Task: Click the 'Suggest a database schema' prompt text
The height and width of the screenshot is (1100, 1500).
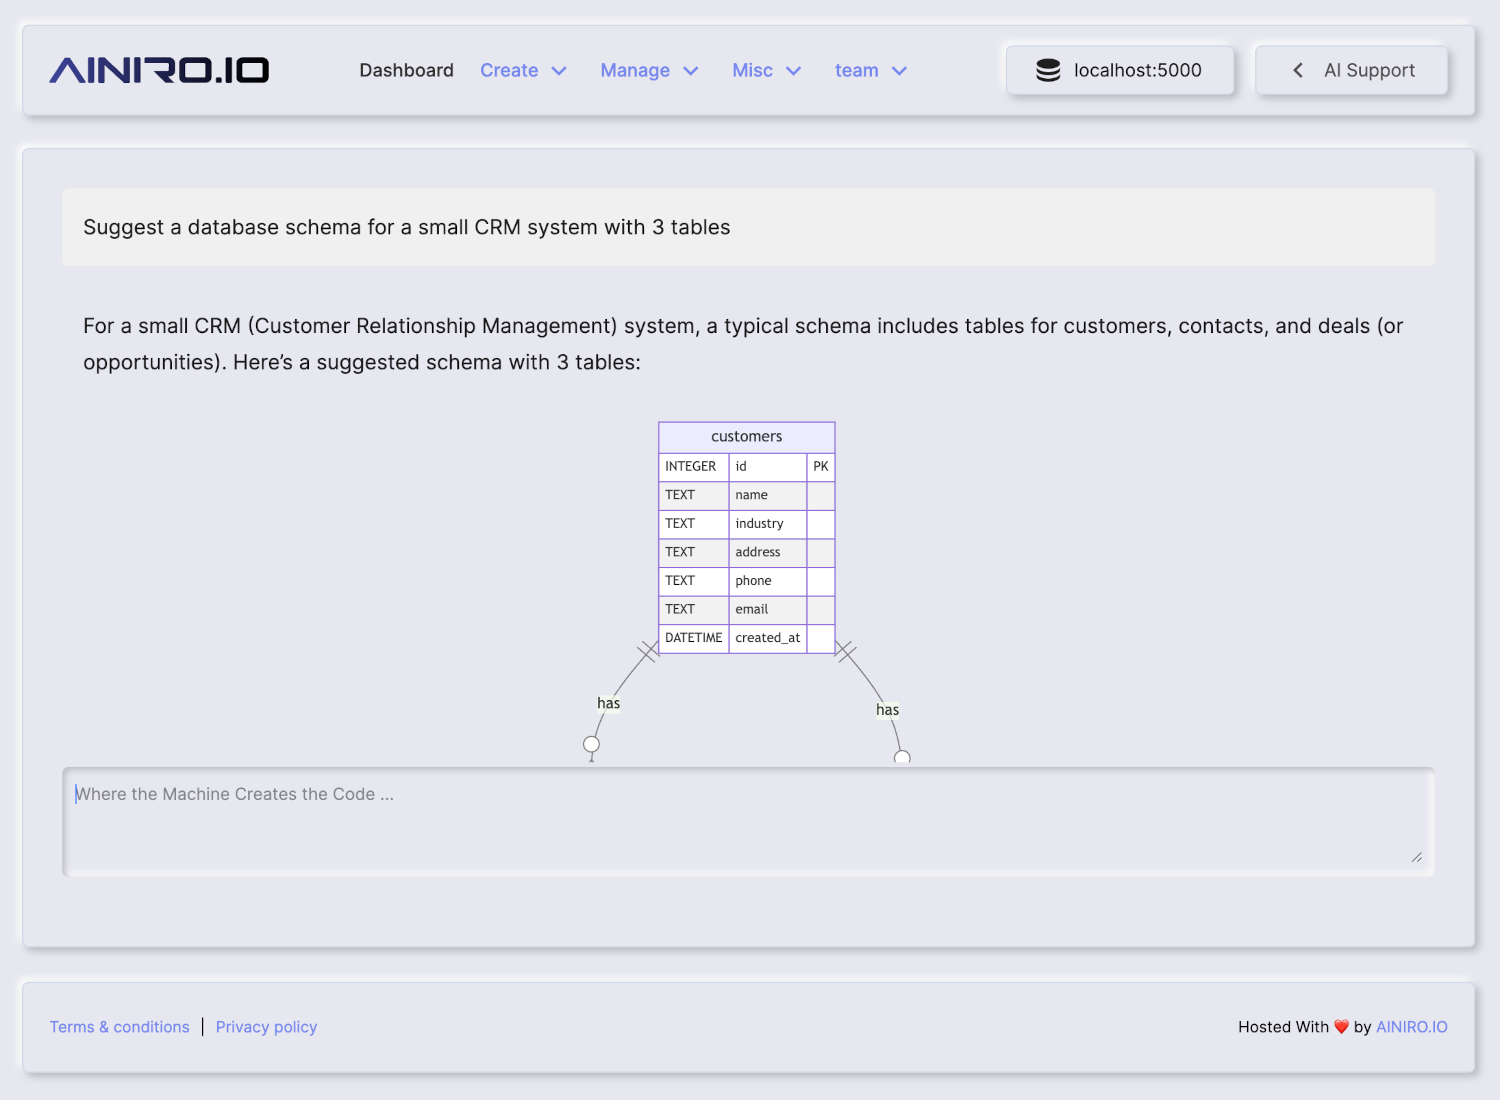Action: (x=407, y=227)
